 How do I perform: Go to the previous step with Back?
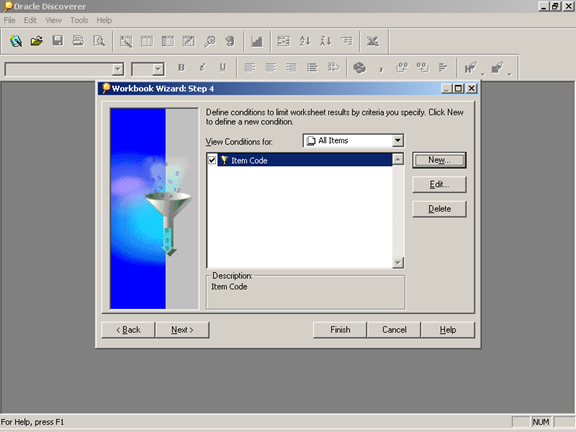[128, 330]
